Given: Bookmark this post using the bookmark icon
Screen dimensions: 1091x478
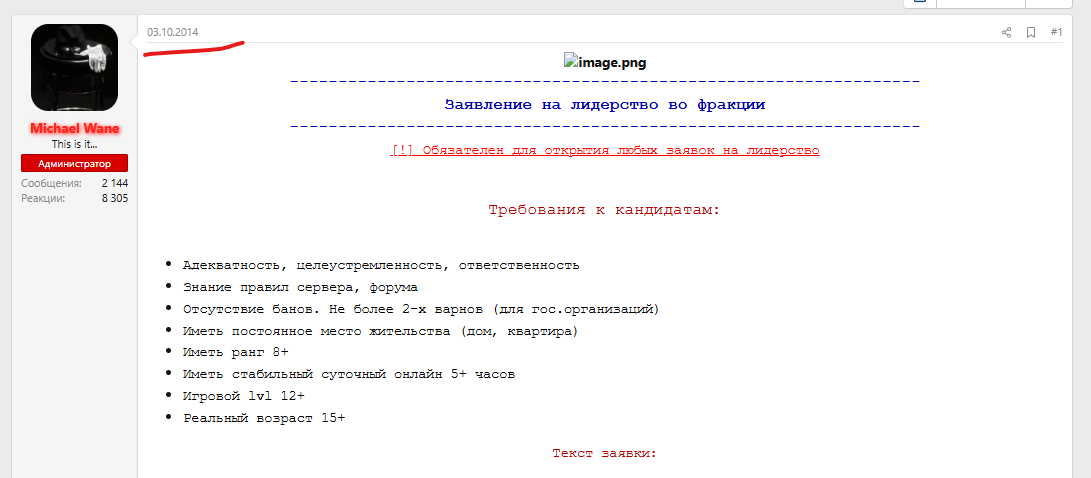Looking at the screenshot, I should [1031, 32].
